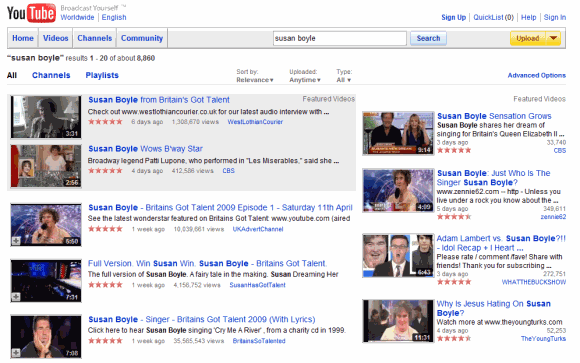580x363 pixels.
Task: Open the Type All dropdown
Action: coord(344,80)
